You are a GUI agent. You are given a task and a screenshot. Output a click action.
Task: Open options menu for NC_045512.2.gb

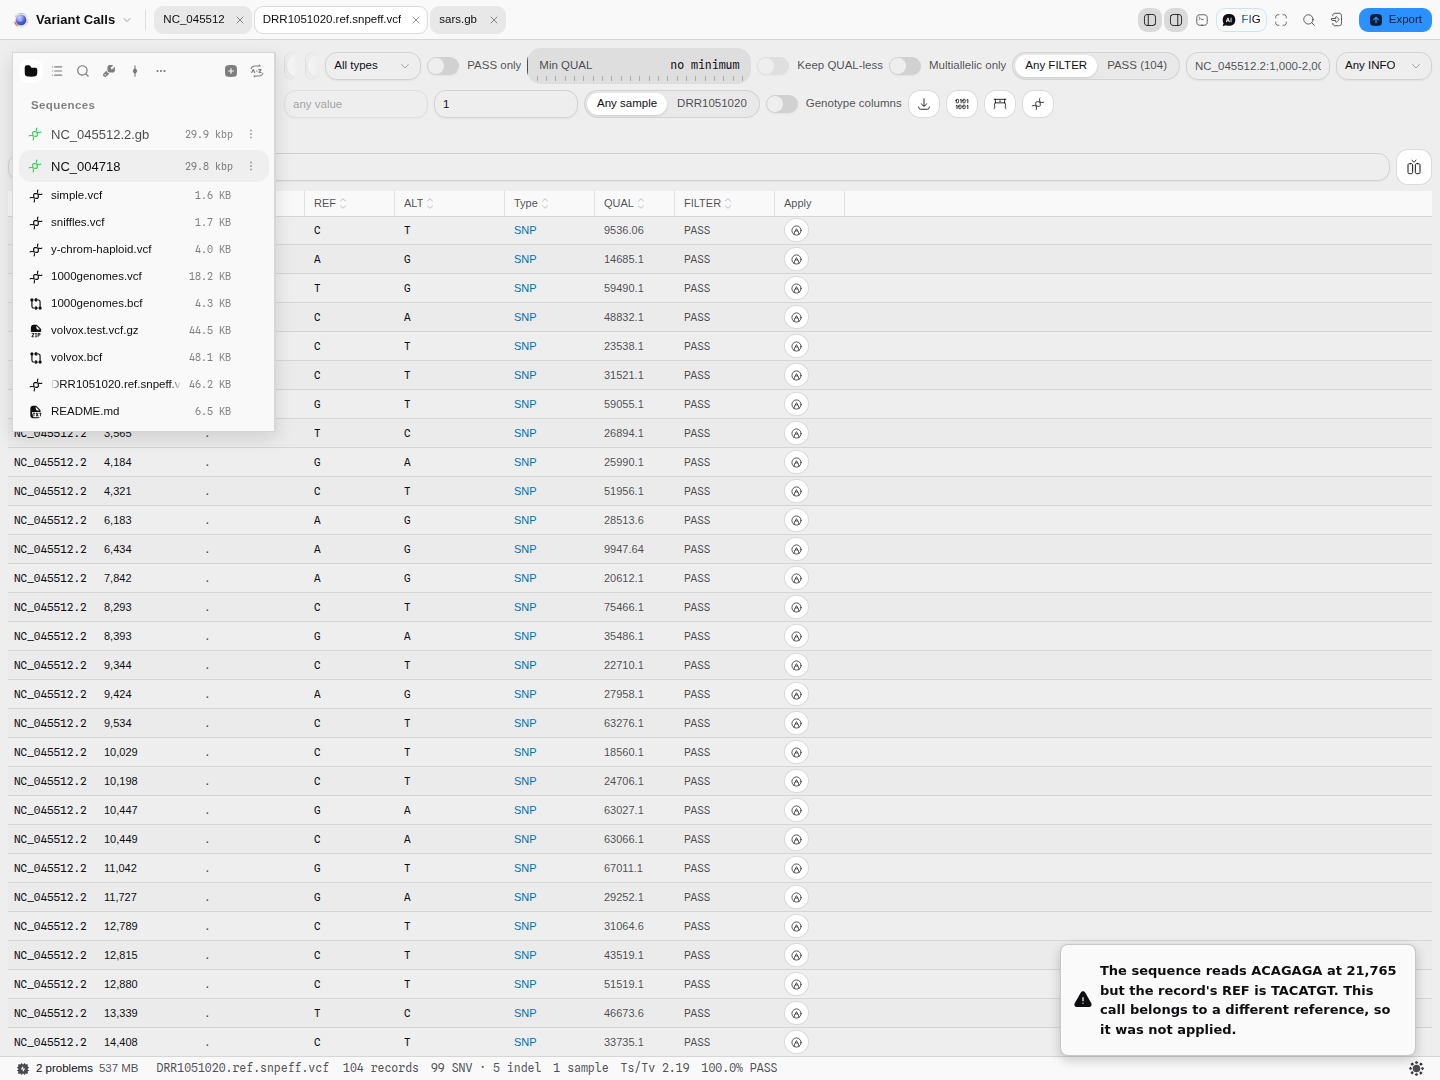(x=251, y=135)
